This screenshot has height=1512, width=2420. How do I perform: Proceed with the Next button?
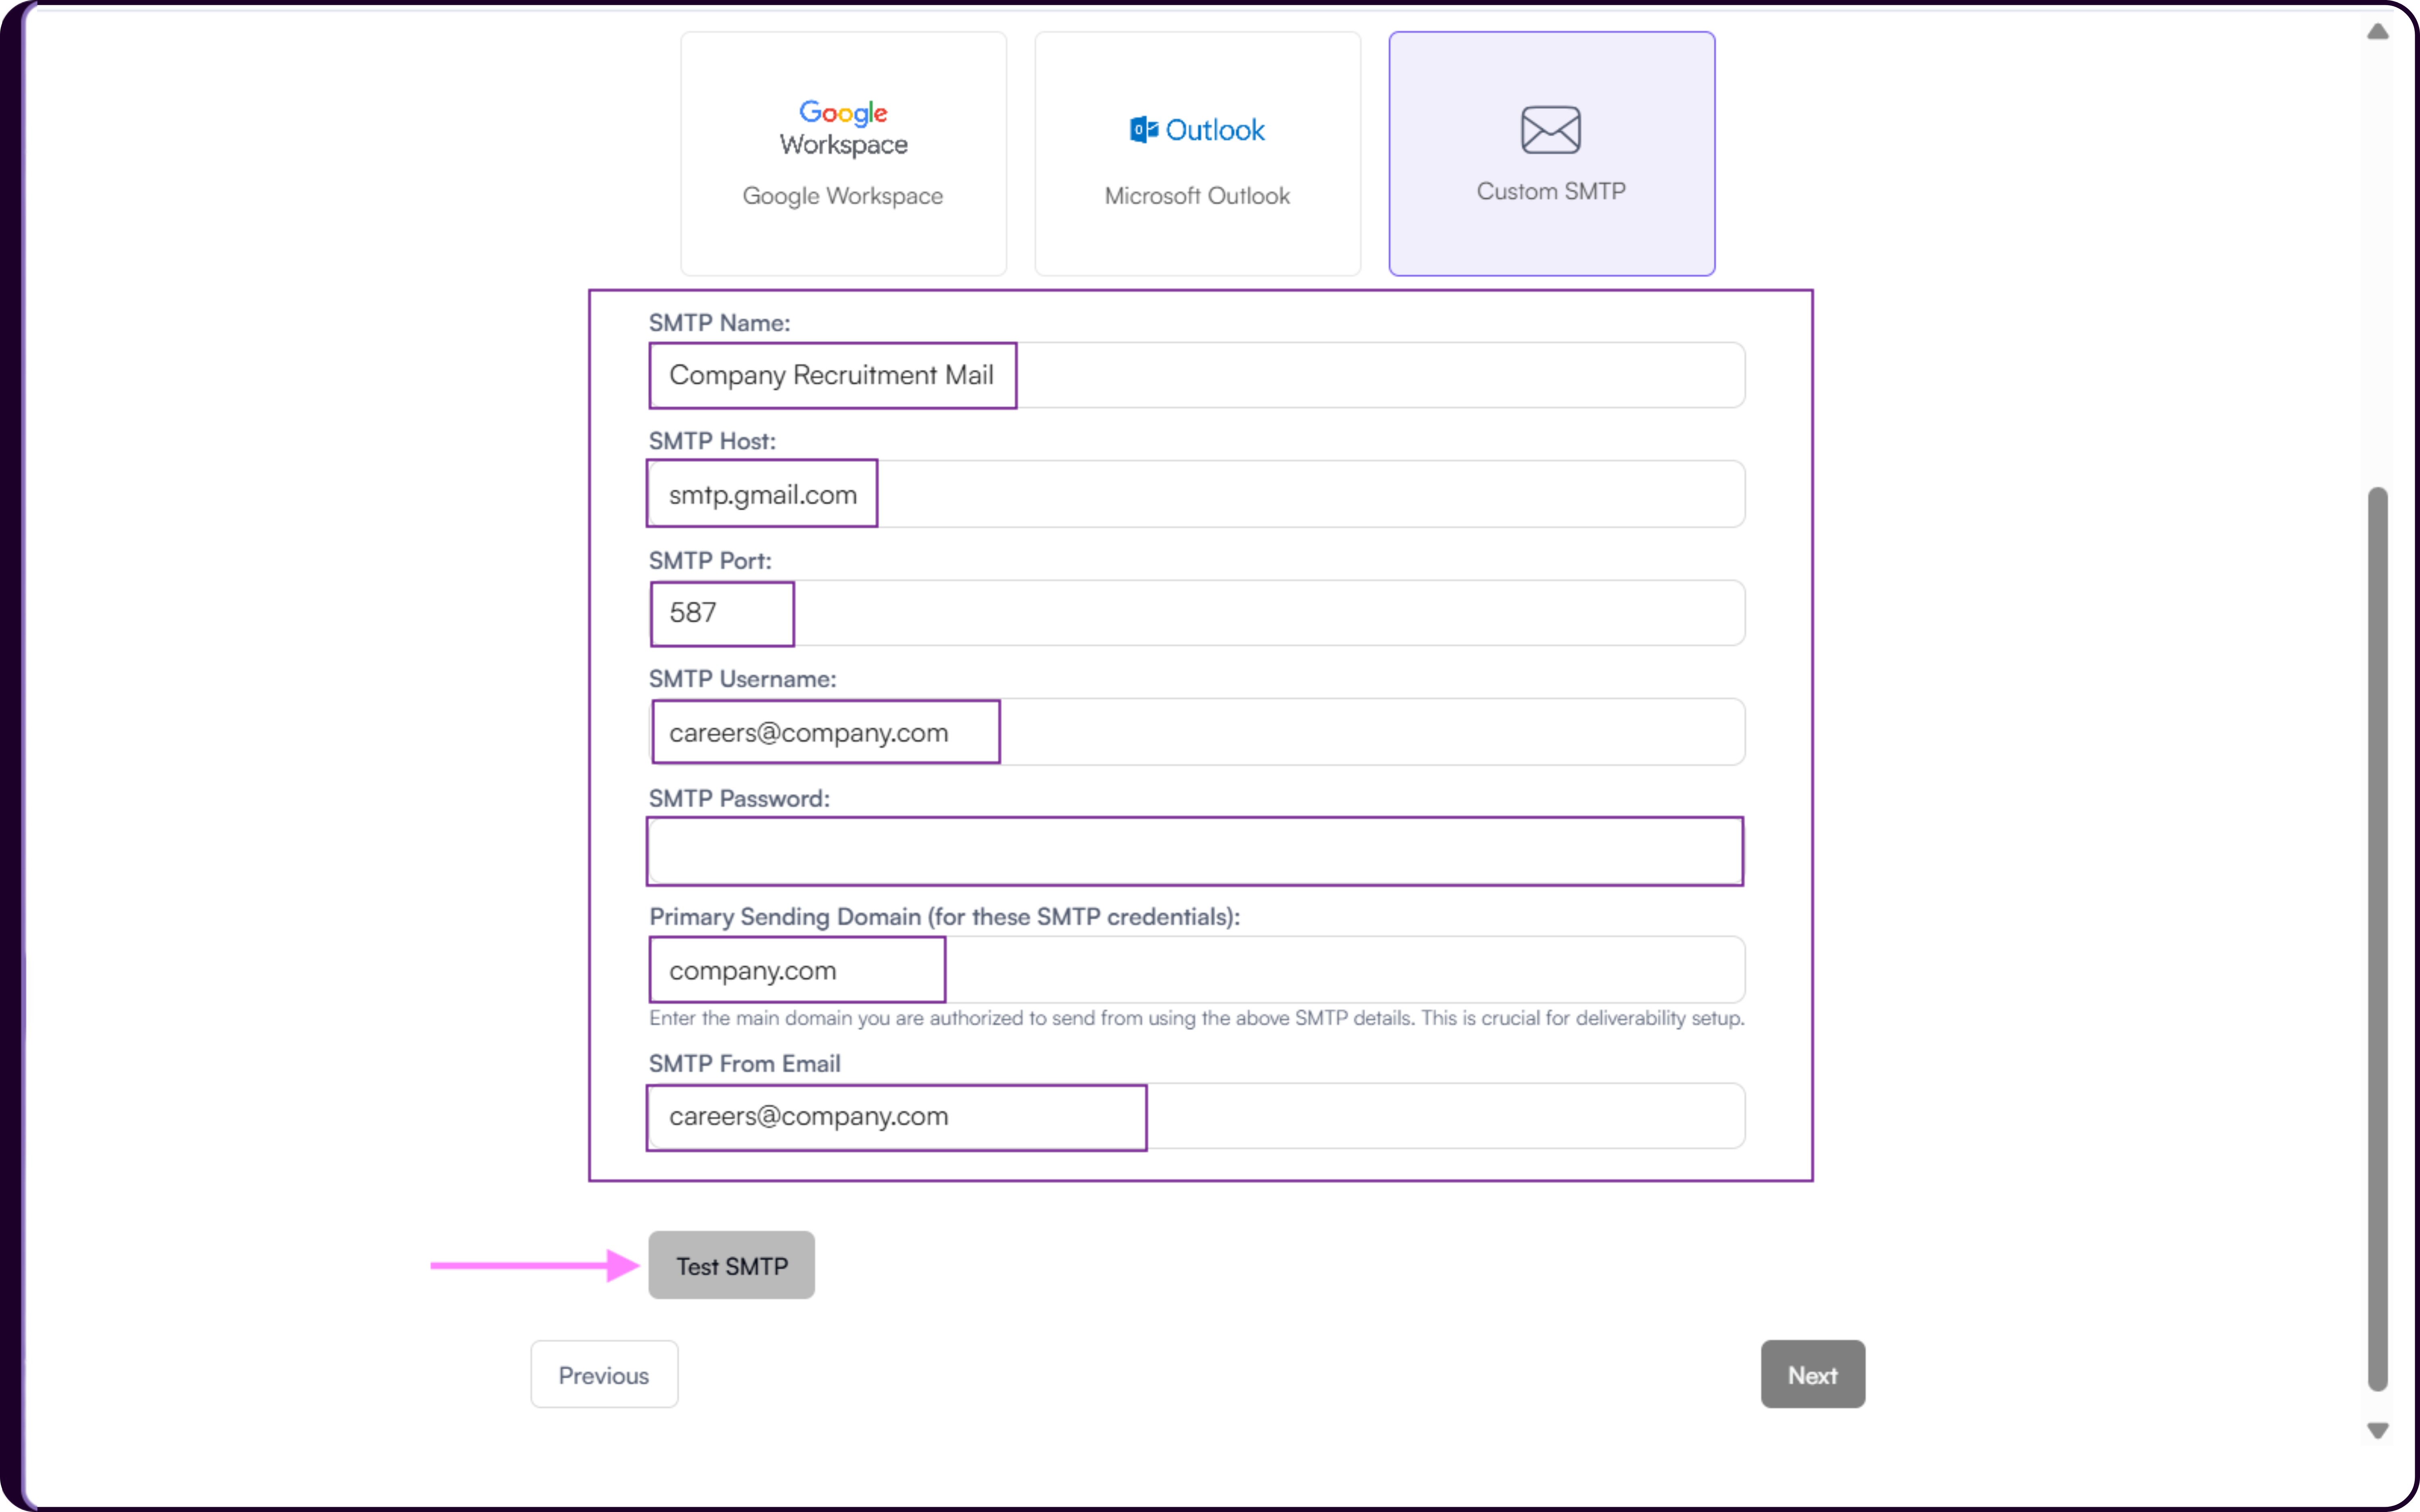click(1812, 1375)
